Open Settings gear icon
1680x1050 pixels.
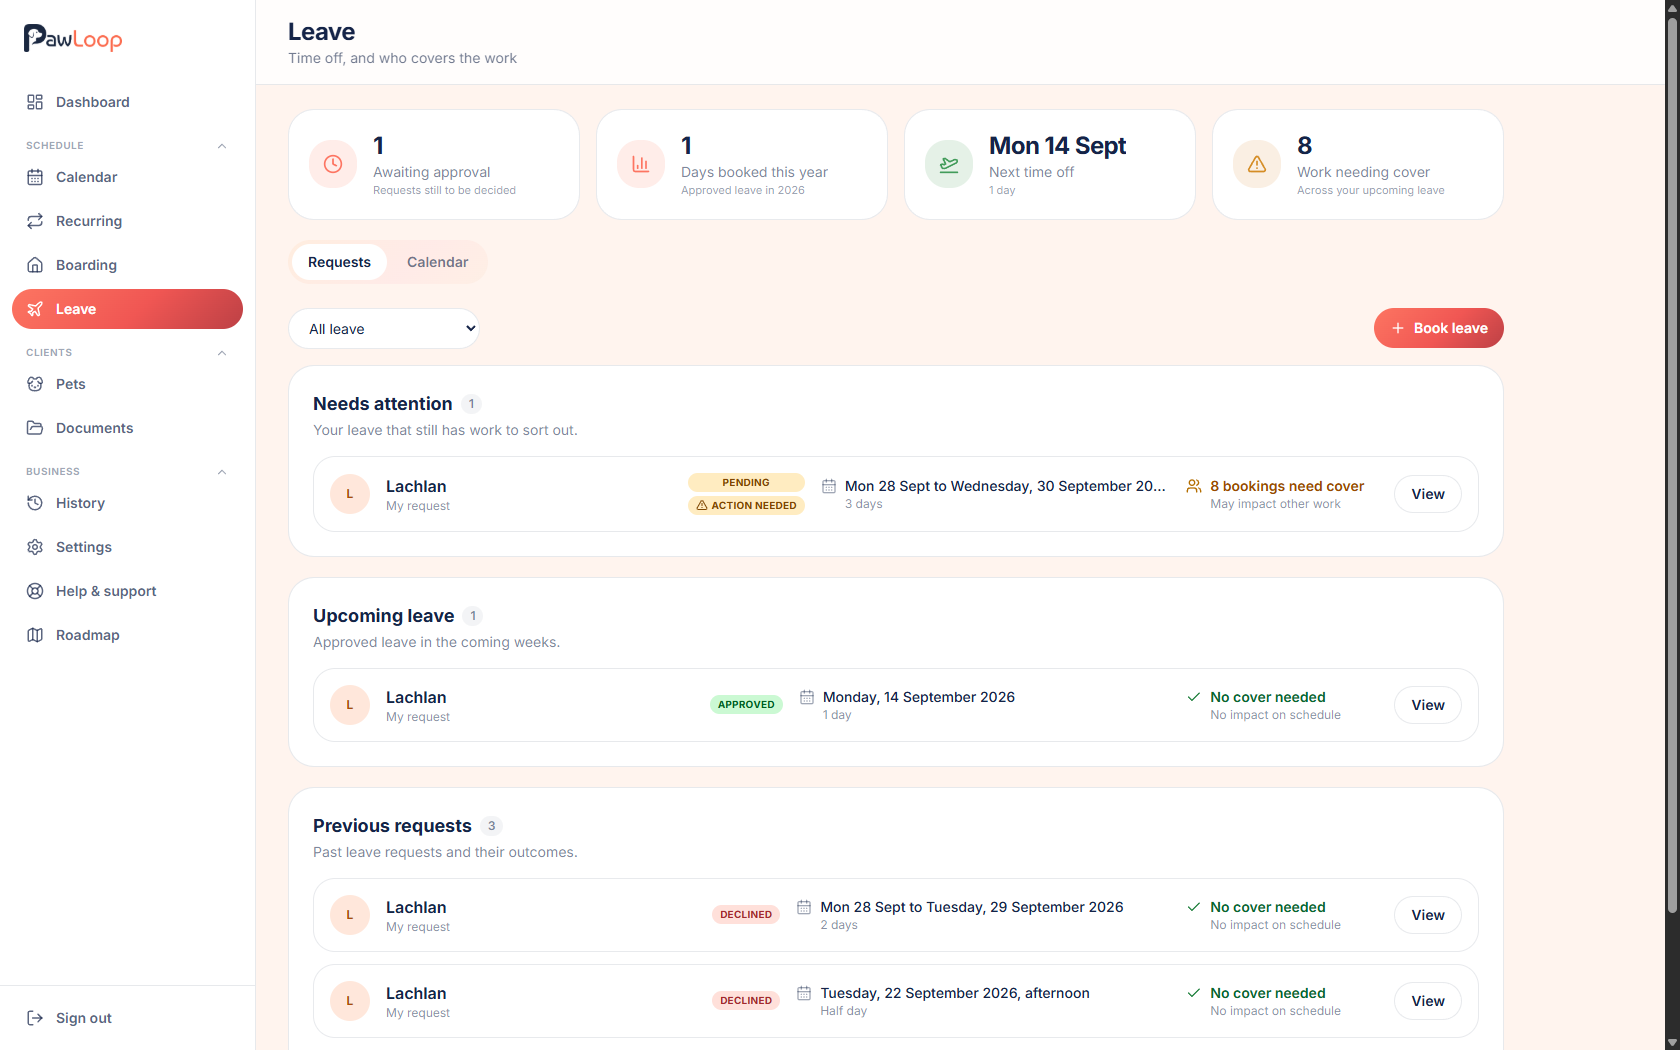(x=35, y=547)
